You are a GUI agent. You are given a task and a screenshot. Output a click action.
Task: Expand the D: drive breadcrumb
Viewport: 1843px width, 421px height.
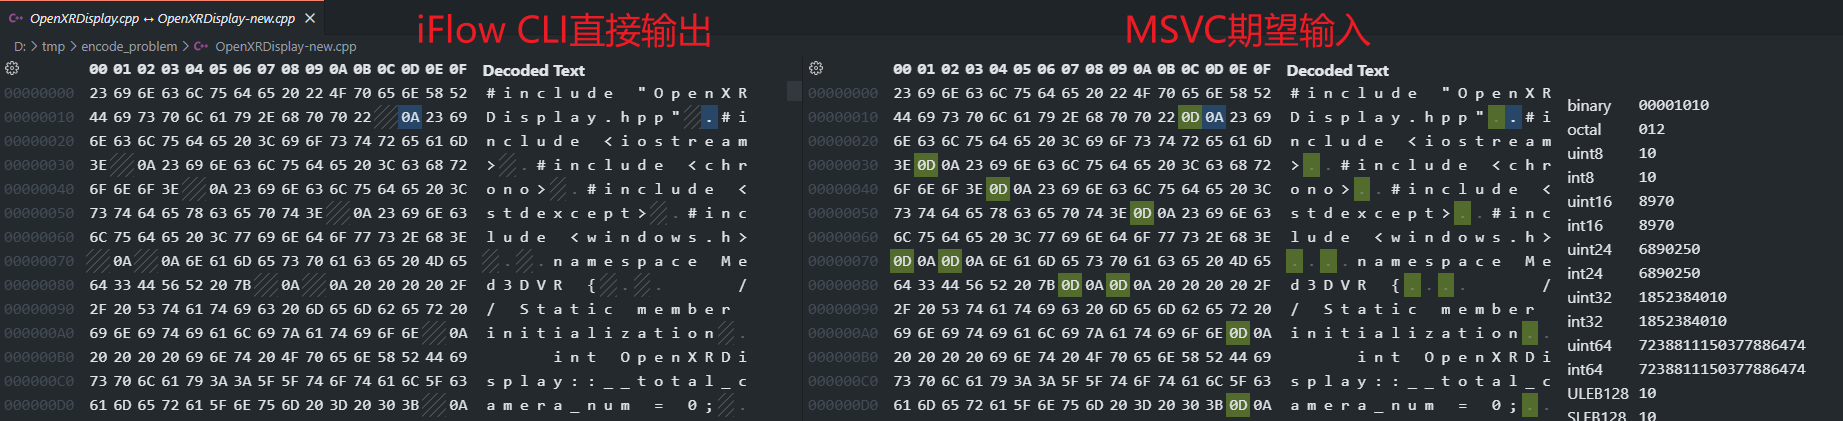[19, 46]
